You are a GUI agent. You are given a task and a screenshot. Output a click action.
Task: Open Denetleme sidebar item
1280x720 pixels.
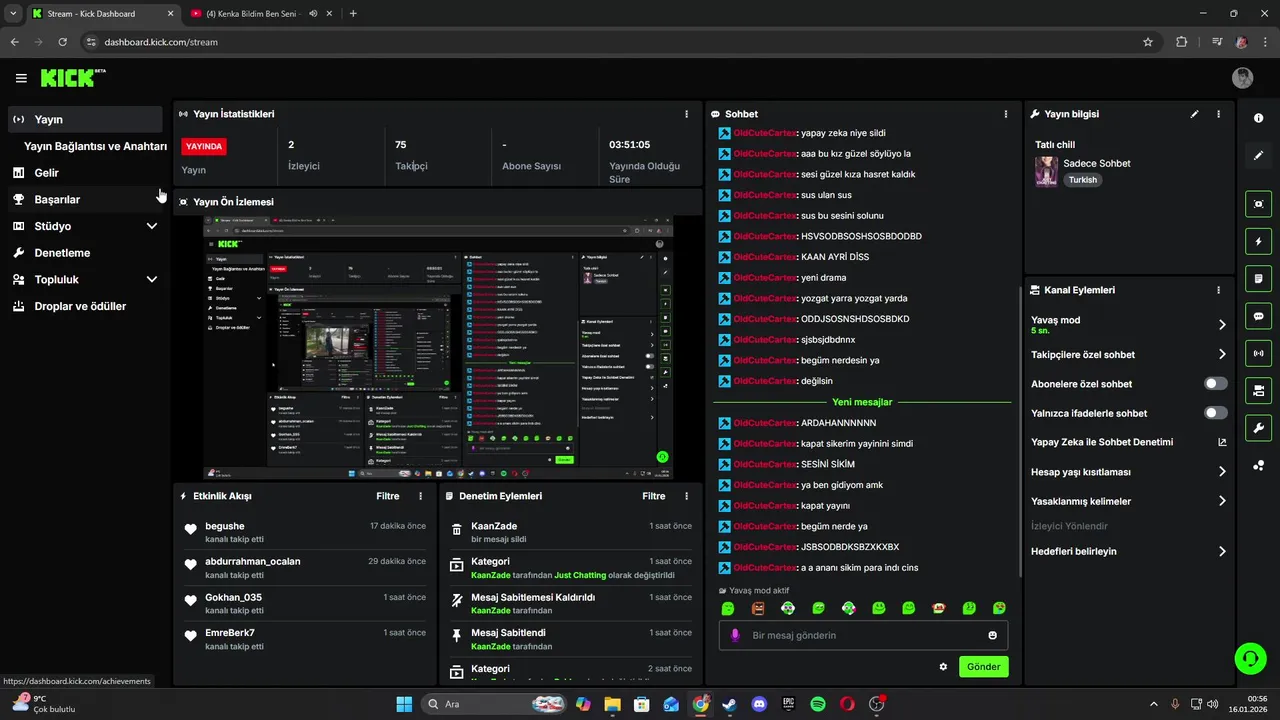point(84,253)
